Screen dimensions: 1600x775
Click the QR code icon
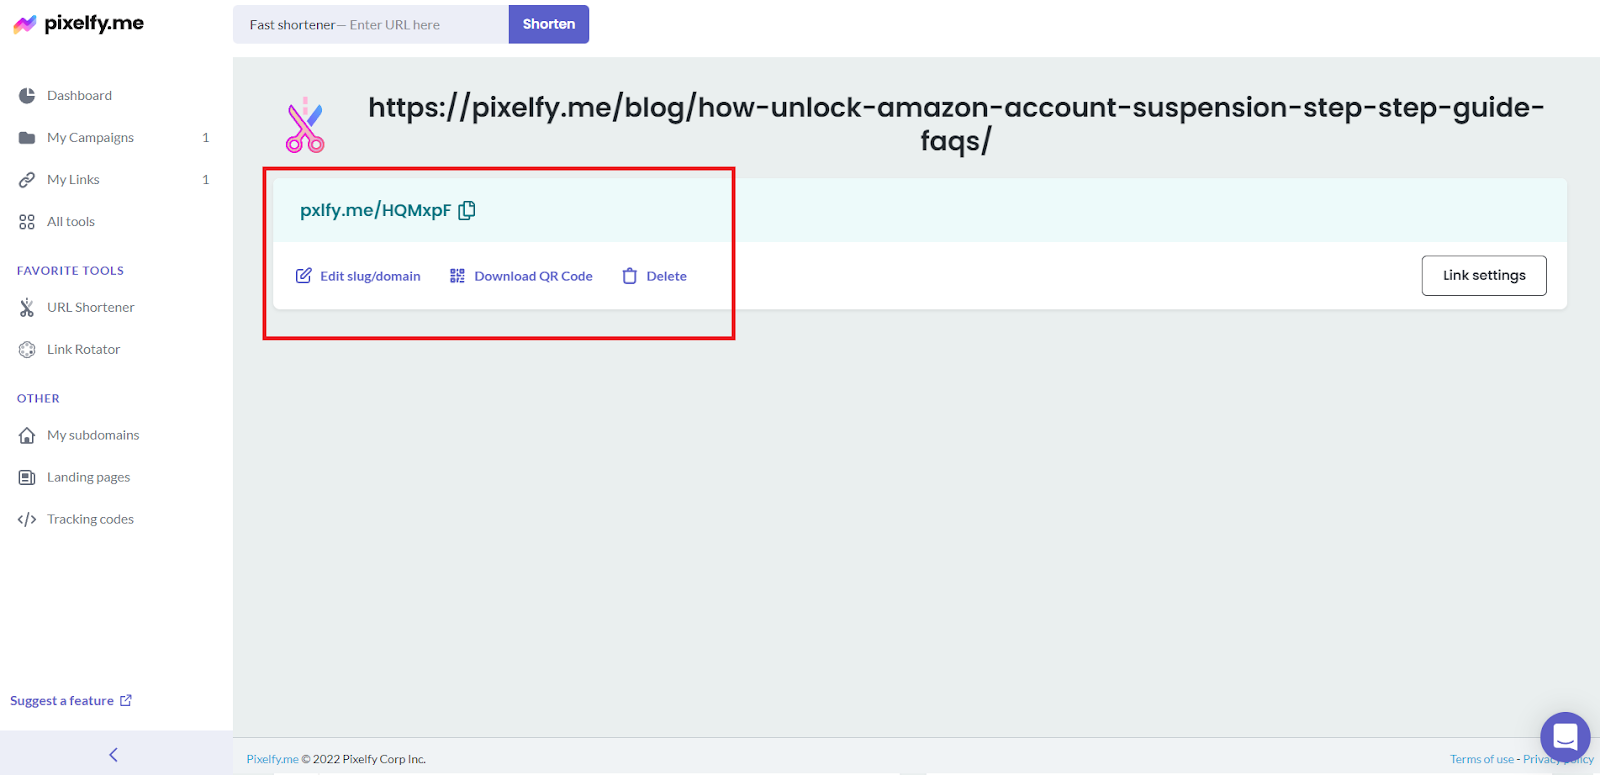457,276
